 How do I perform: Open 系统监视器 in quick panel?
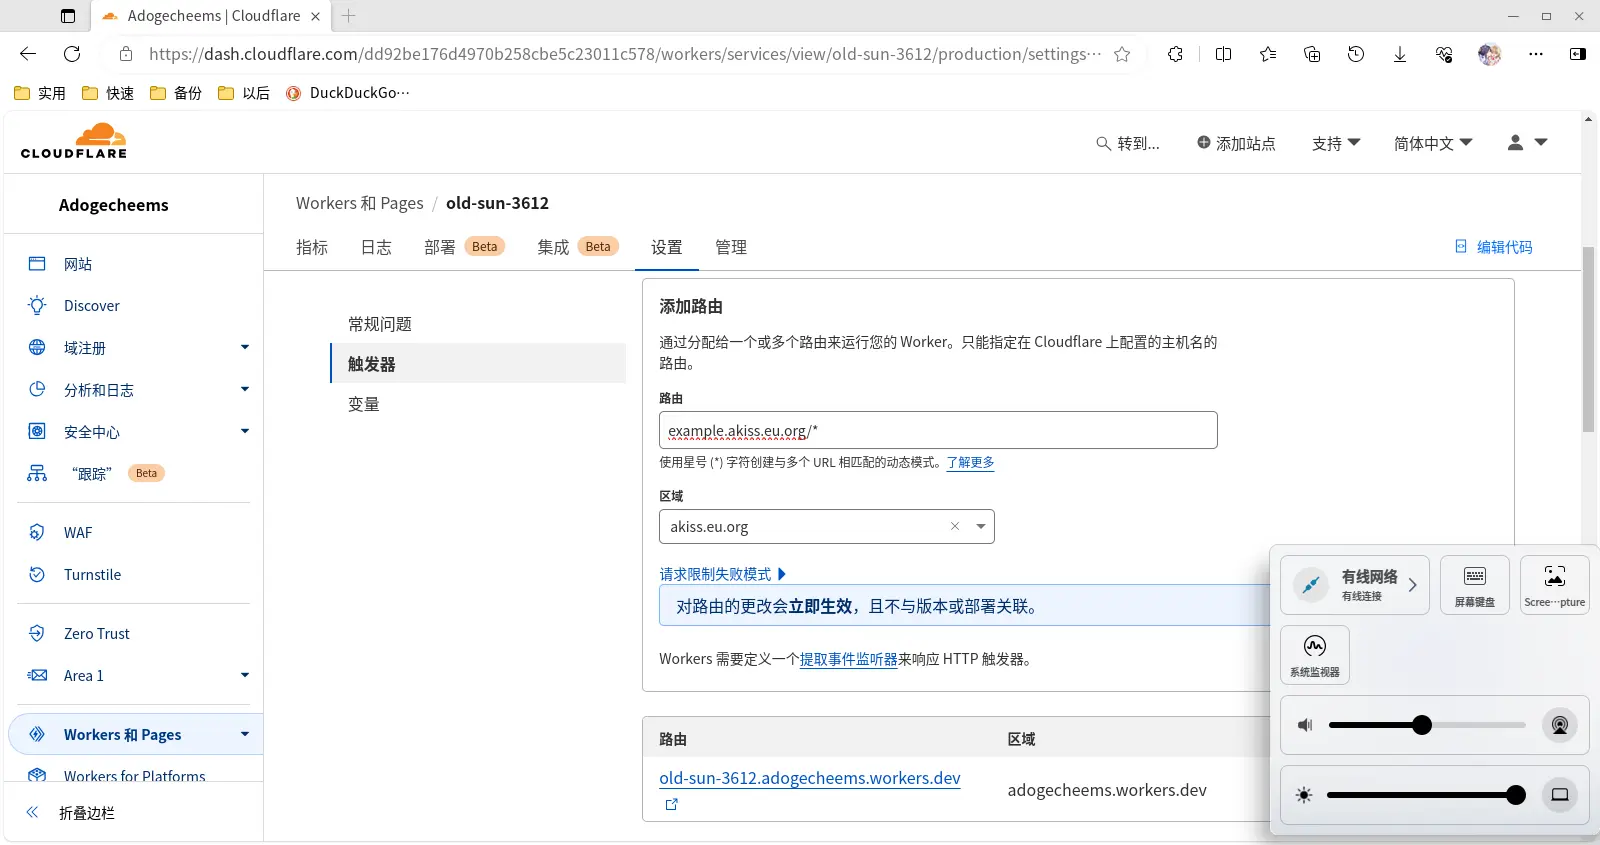click(x=1315, y=655)
